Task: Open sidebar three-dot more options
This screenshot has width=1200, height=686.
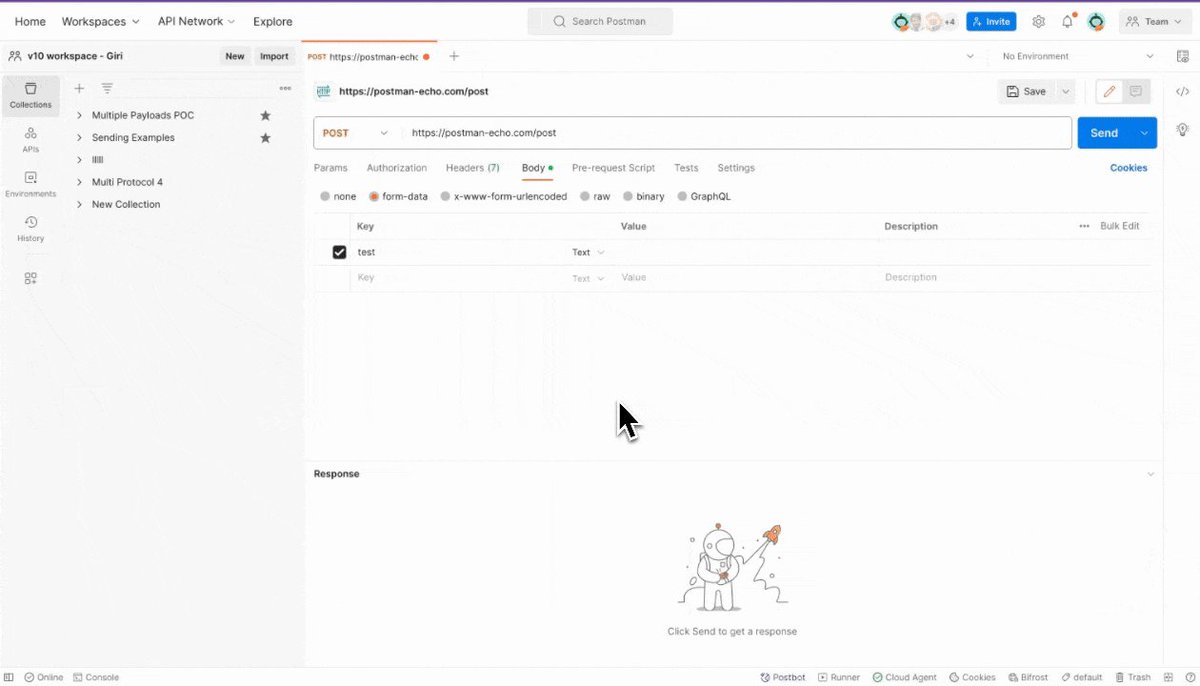Action: (285, 89)
